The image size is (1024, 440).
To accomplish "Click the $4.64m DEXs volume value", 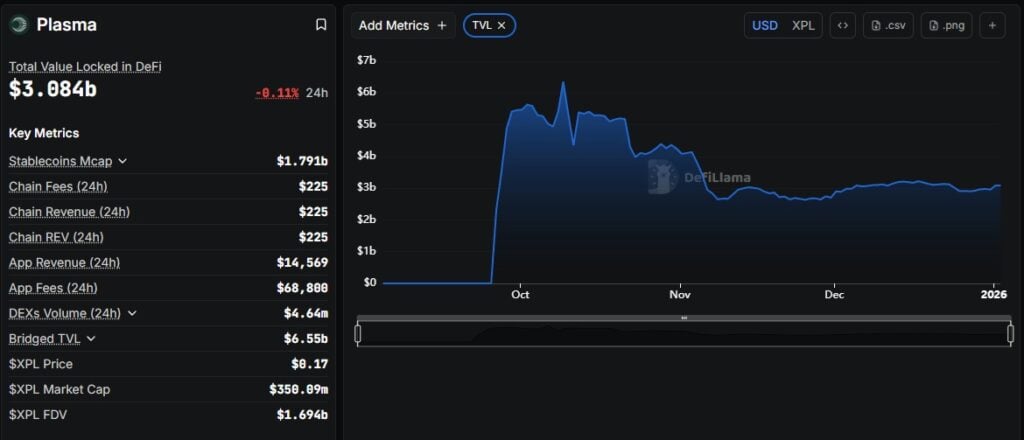I will (306, 313).
